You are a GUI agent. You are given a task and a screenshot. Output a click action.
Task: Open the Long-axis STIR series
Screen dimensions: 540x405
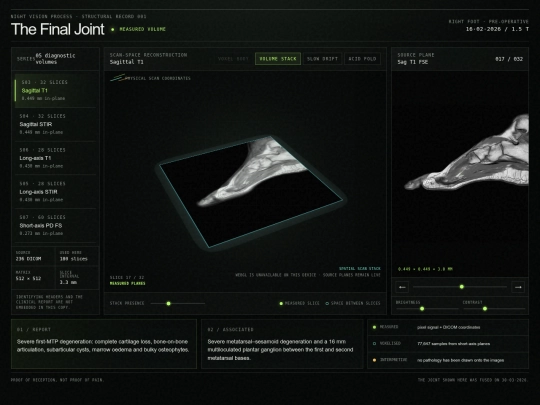55,191
